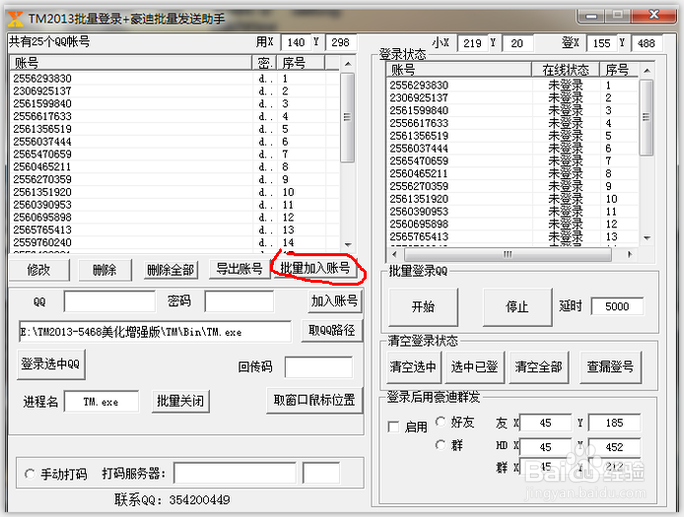This screenshot has height=517, width=684.
Task: Click the 回传码 input field
Action: [319, 367]
